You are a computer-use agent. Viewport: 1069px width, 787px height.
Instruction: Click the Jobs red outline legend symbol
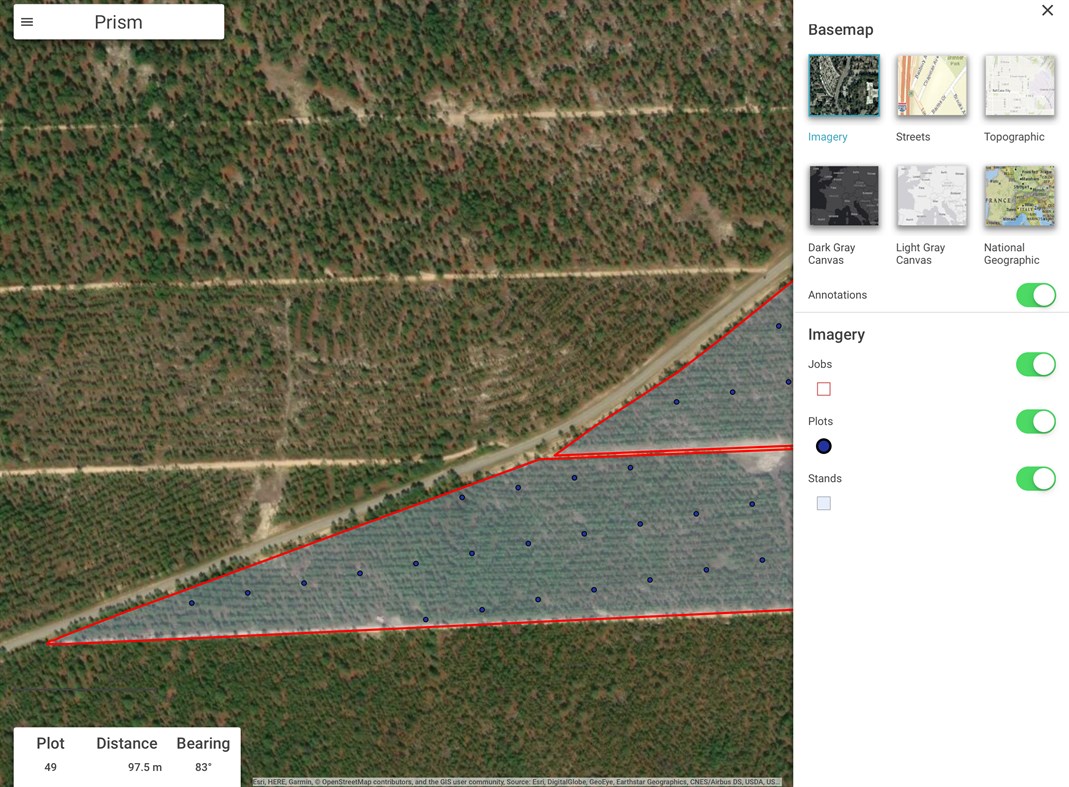tap(823, 389)
